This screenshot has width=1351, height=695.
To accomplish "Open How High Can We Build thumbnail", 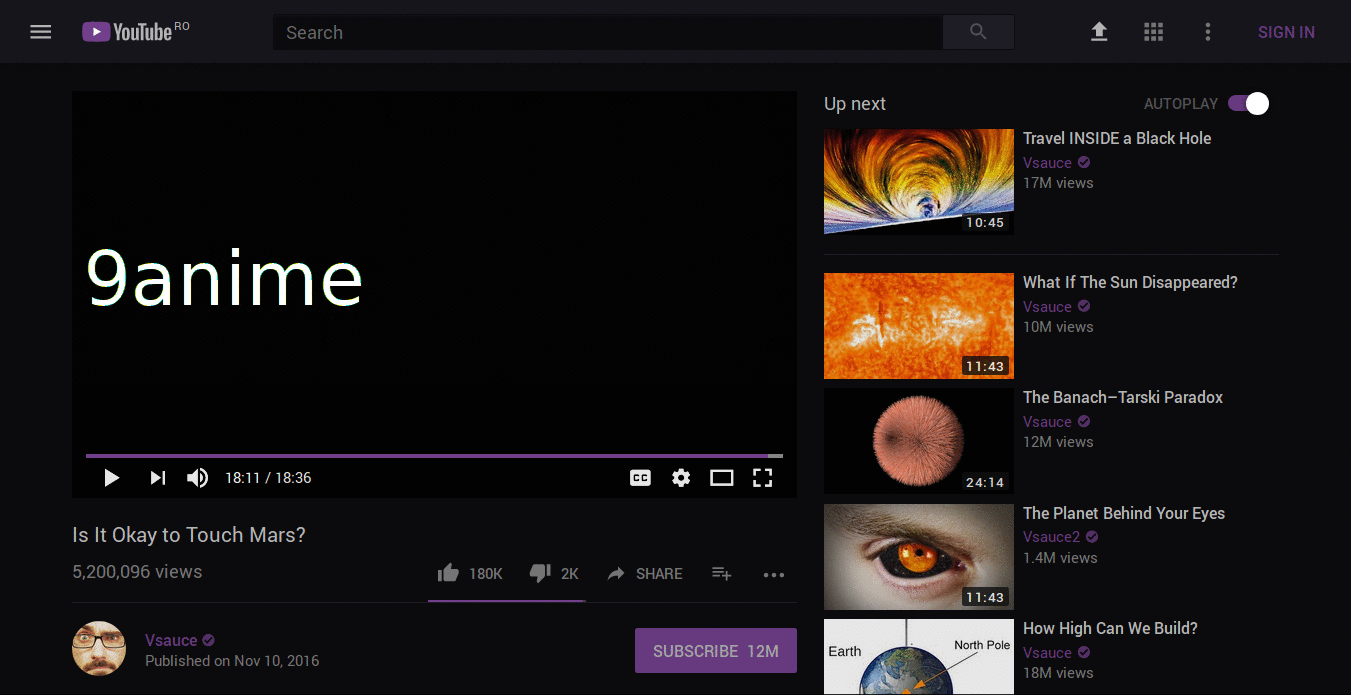I will 919,657.
